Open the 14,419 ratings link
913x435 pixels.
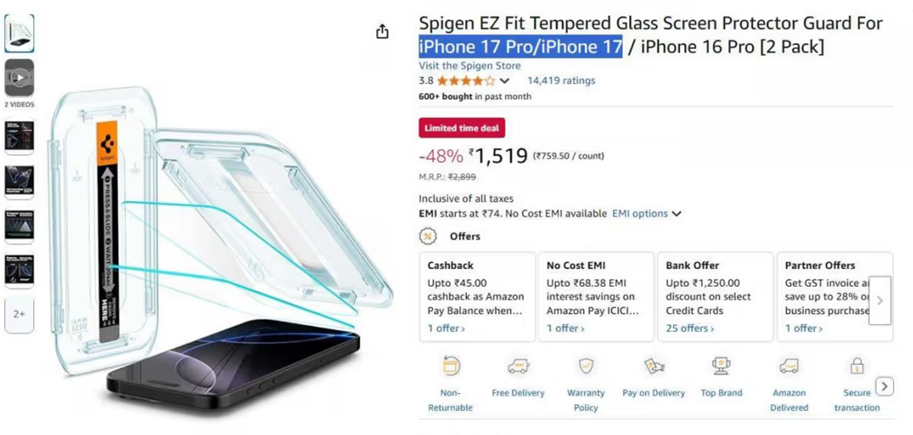(x=561, y=81)
